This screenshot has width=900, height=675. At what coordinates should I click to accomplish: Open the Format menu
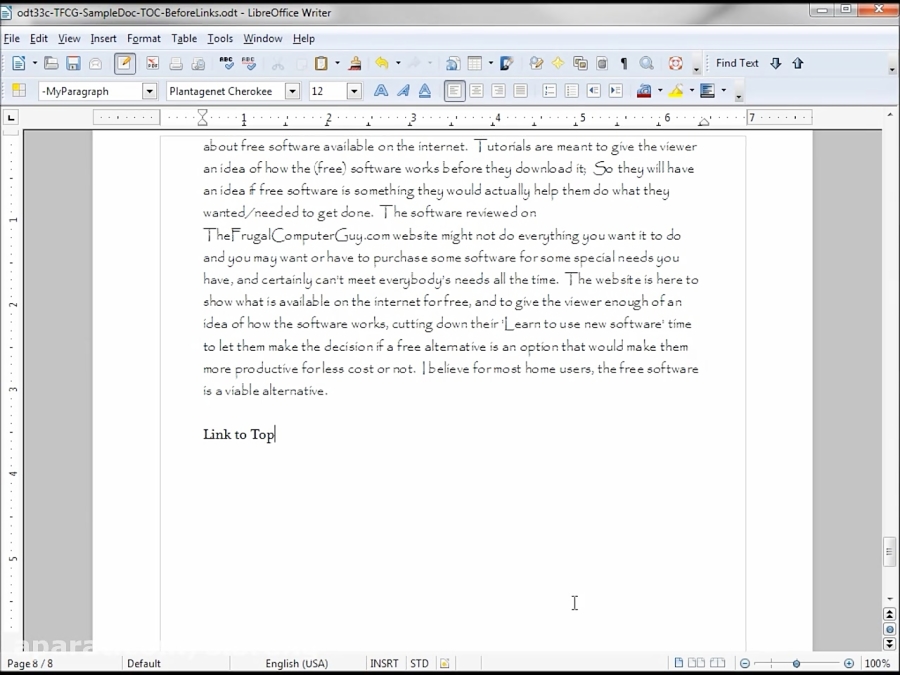point(143,38)
